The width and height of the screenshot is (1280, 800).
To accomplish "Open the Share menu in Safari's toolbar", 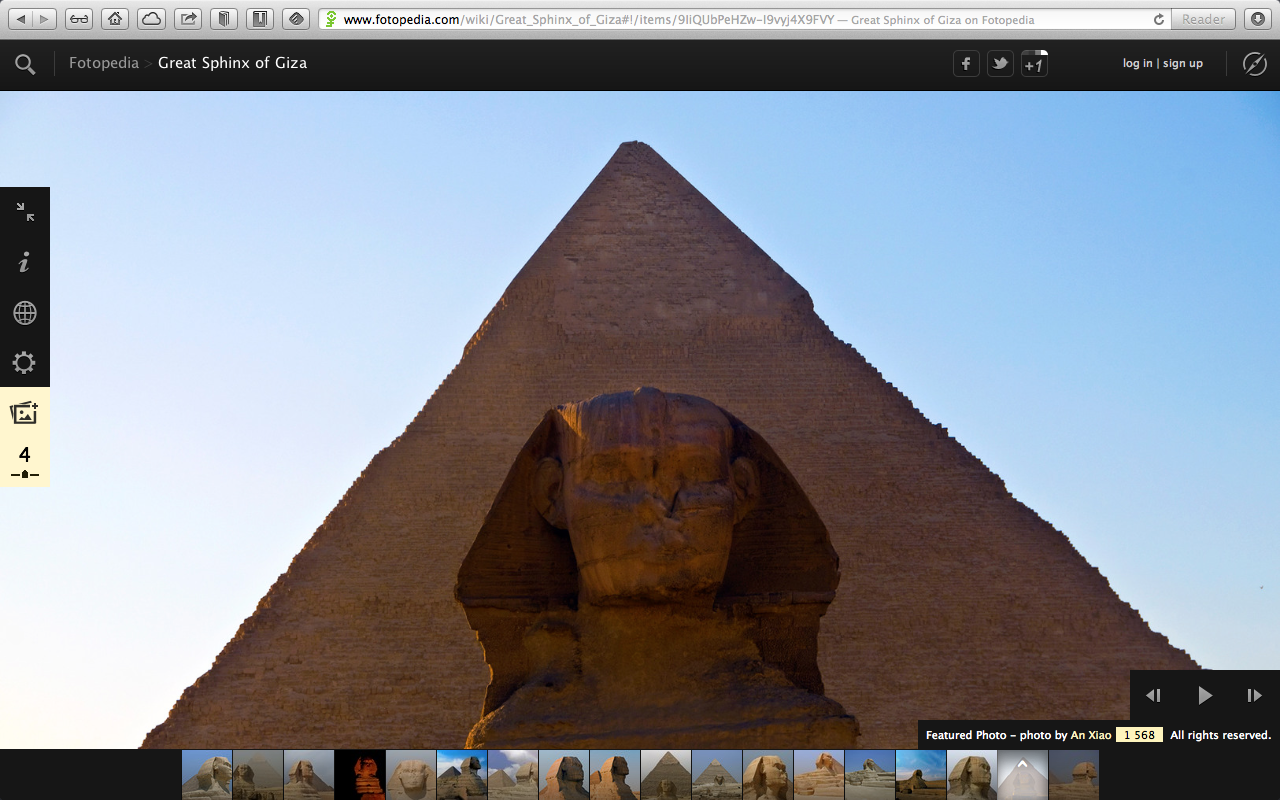I will 187,18.
